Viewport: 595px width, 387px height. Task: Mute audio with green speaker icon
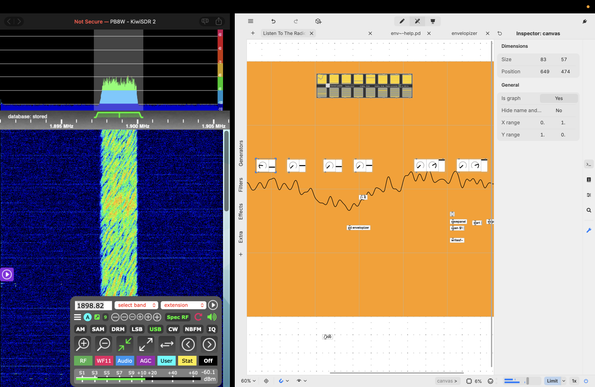coord(212,317)
